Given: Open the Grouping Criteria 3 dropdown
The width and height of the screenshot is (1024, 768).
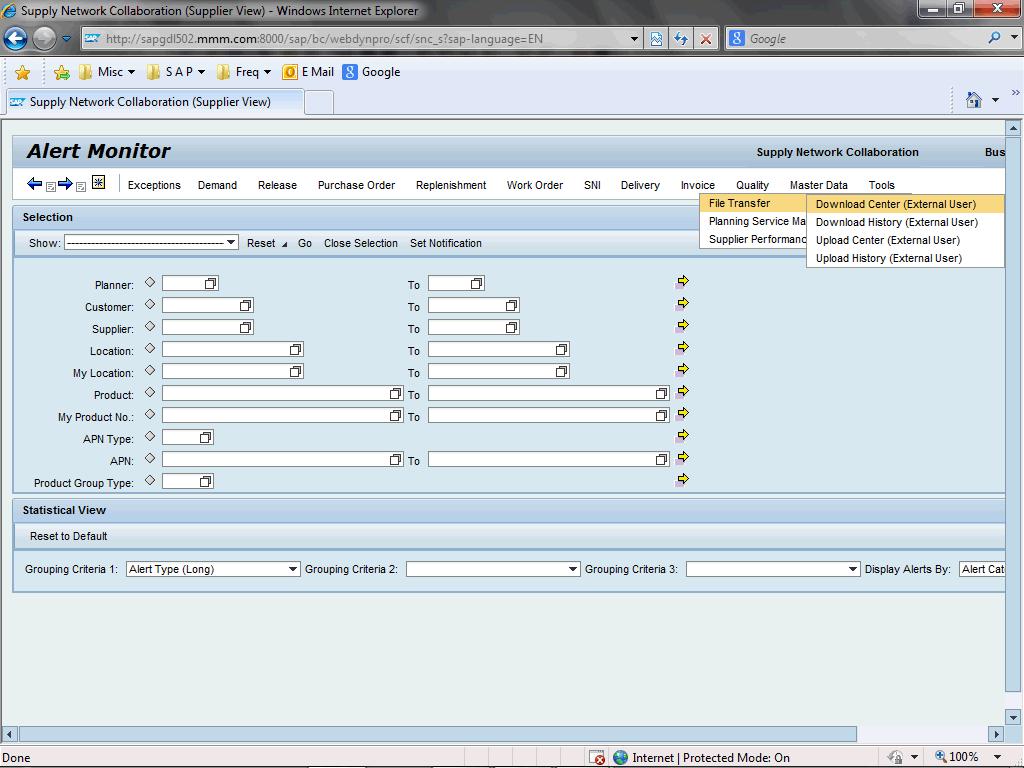Looking at the screenshot, I should point(773,569).
